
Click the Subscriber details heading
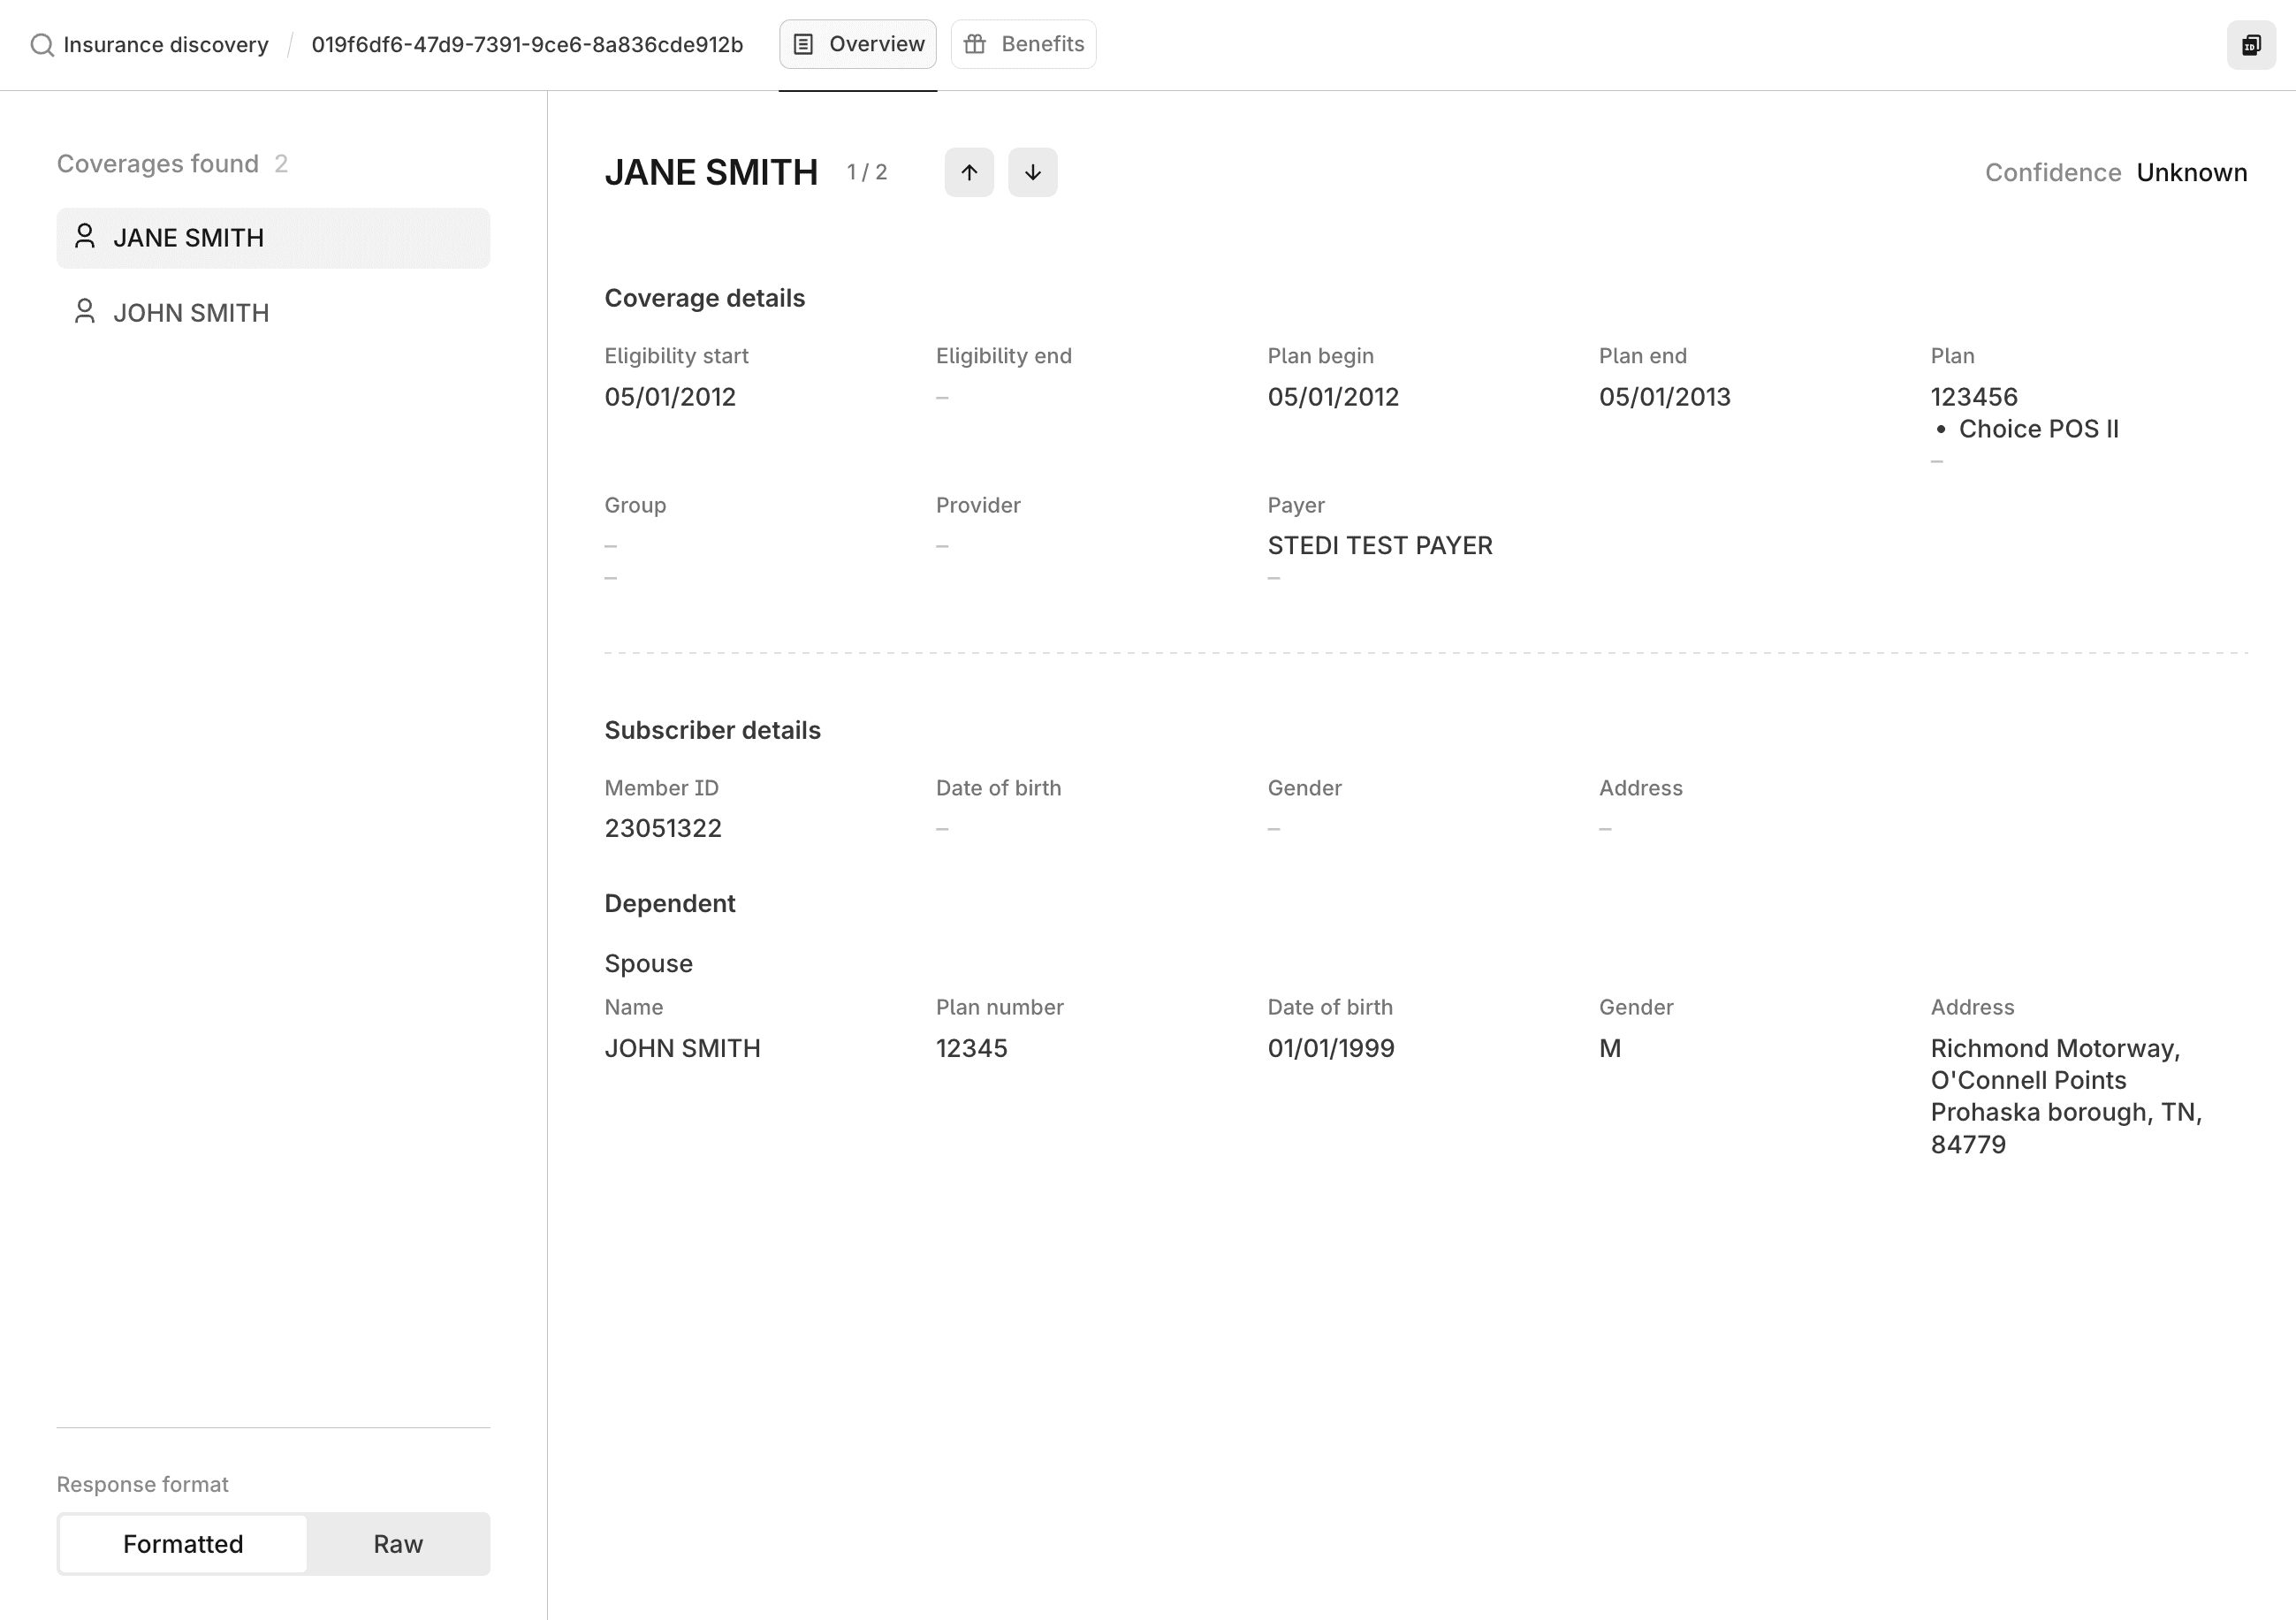(712, 731)
